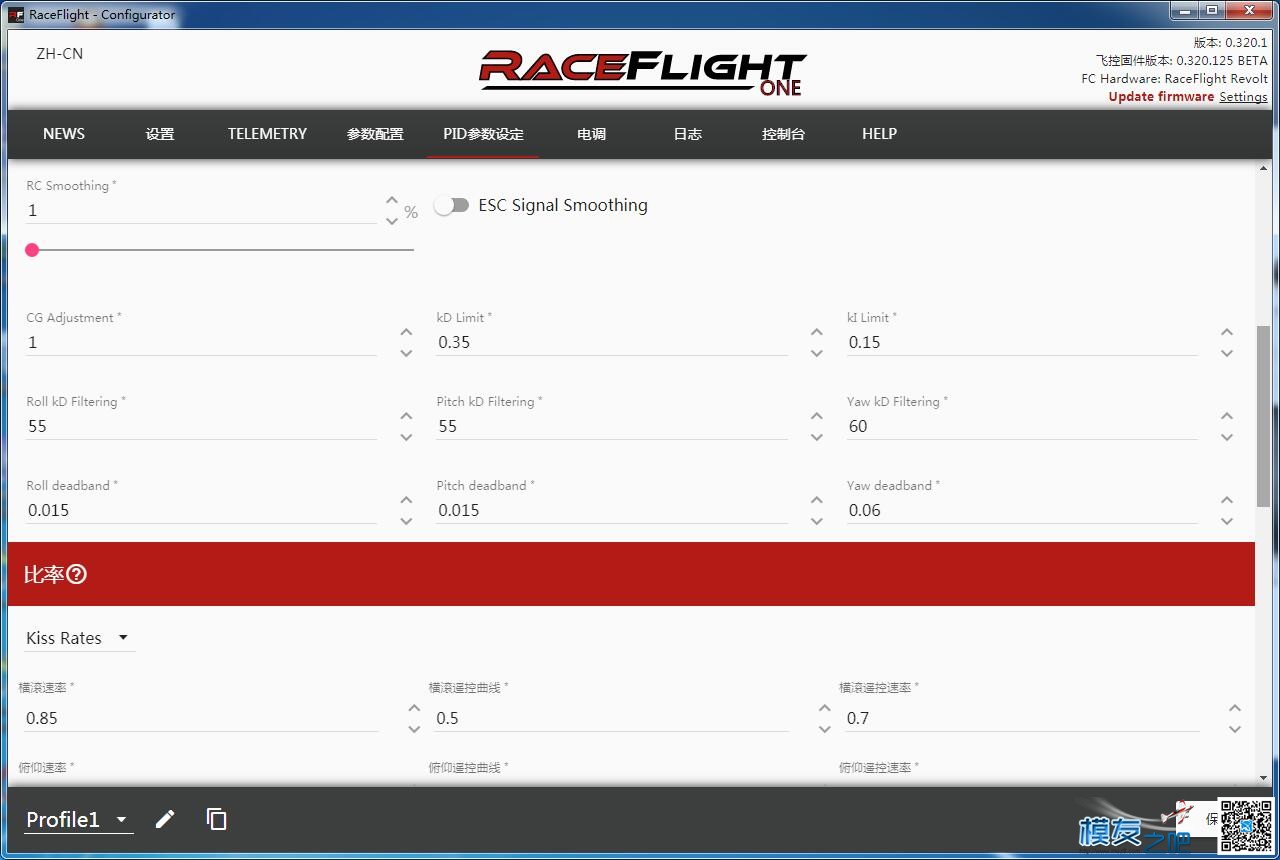This screenshot has width=1280, height=860.
Task: Click the vertical scrollbar thumb
Action: coord(1263,415)
